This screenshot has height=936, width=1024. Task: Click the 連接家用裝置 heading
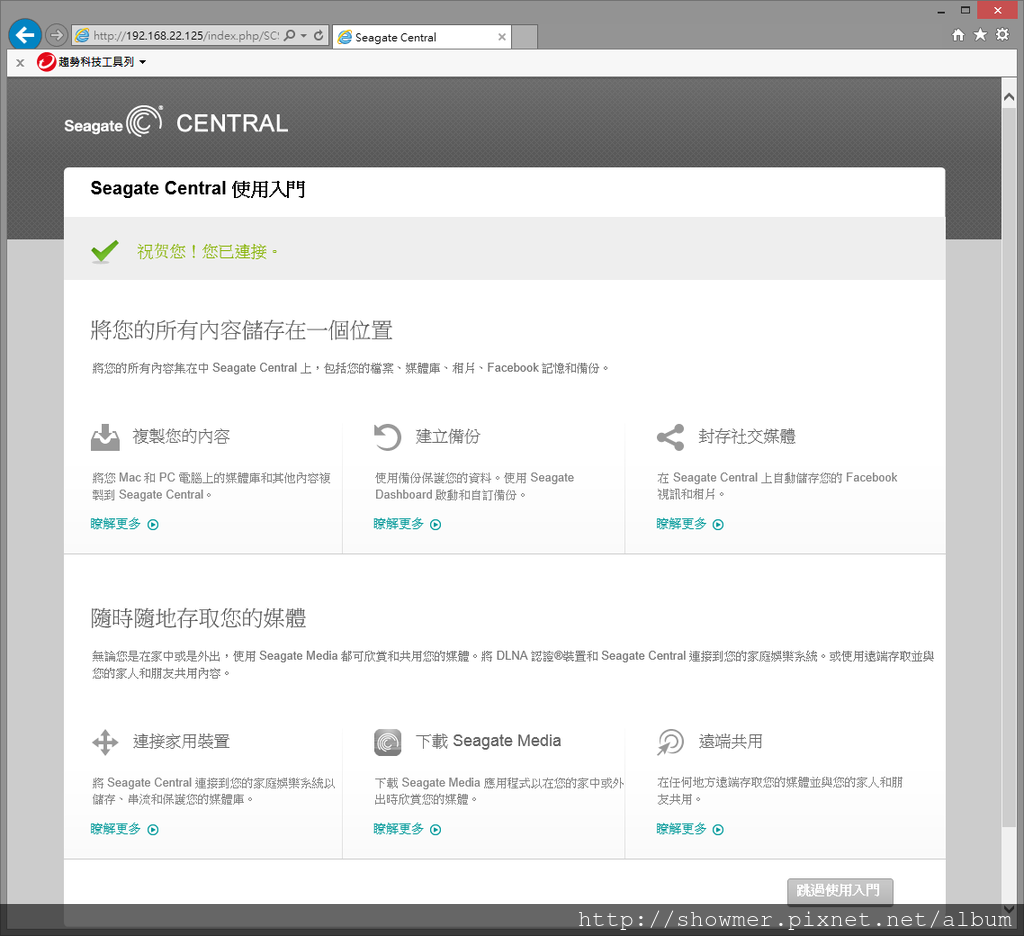click(x=182, y=741)
